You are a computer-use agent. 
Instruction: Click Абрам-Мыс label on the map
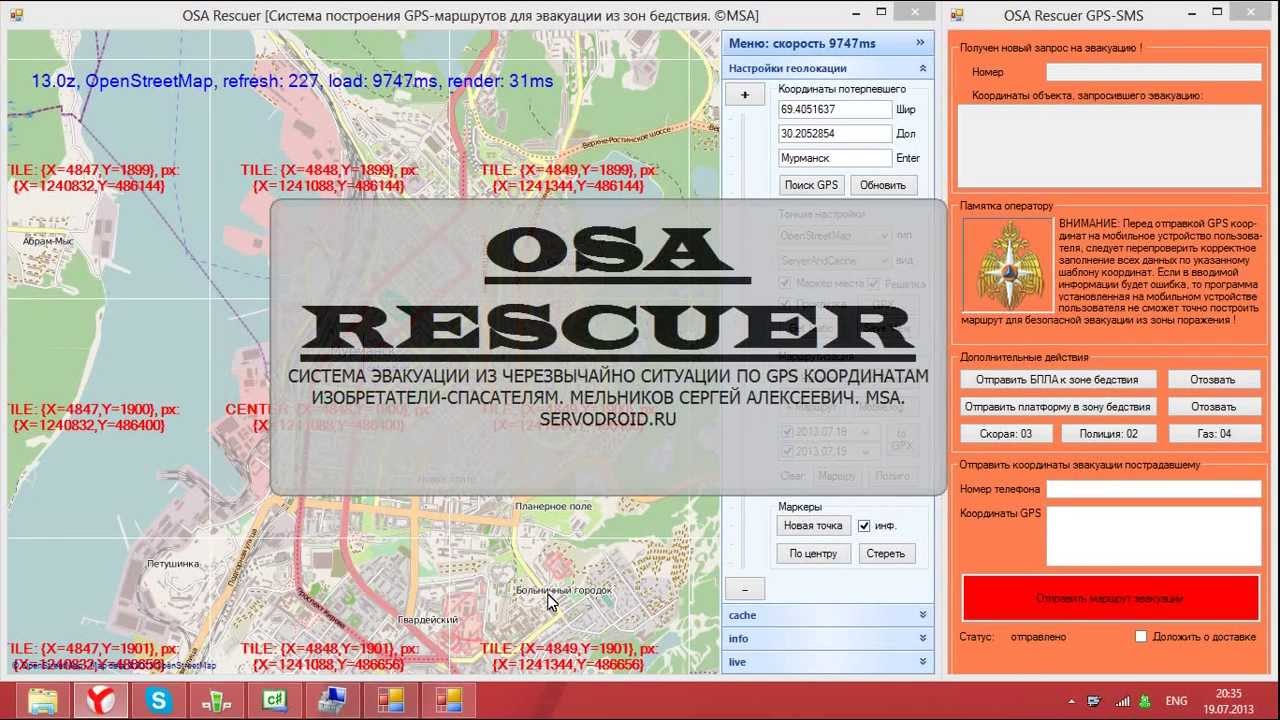[47, 241]
